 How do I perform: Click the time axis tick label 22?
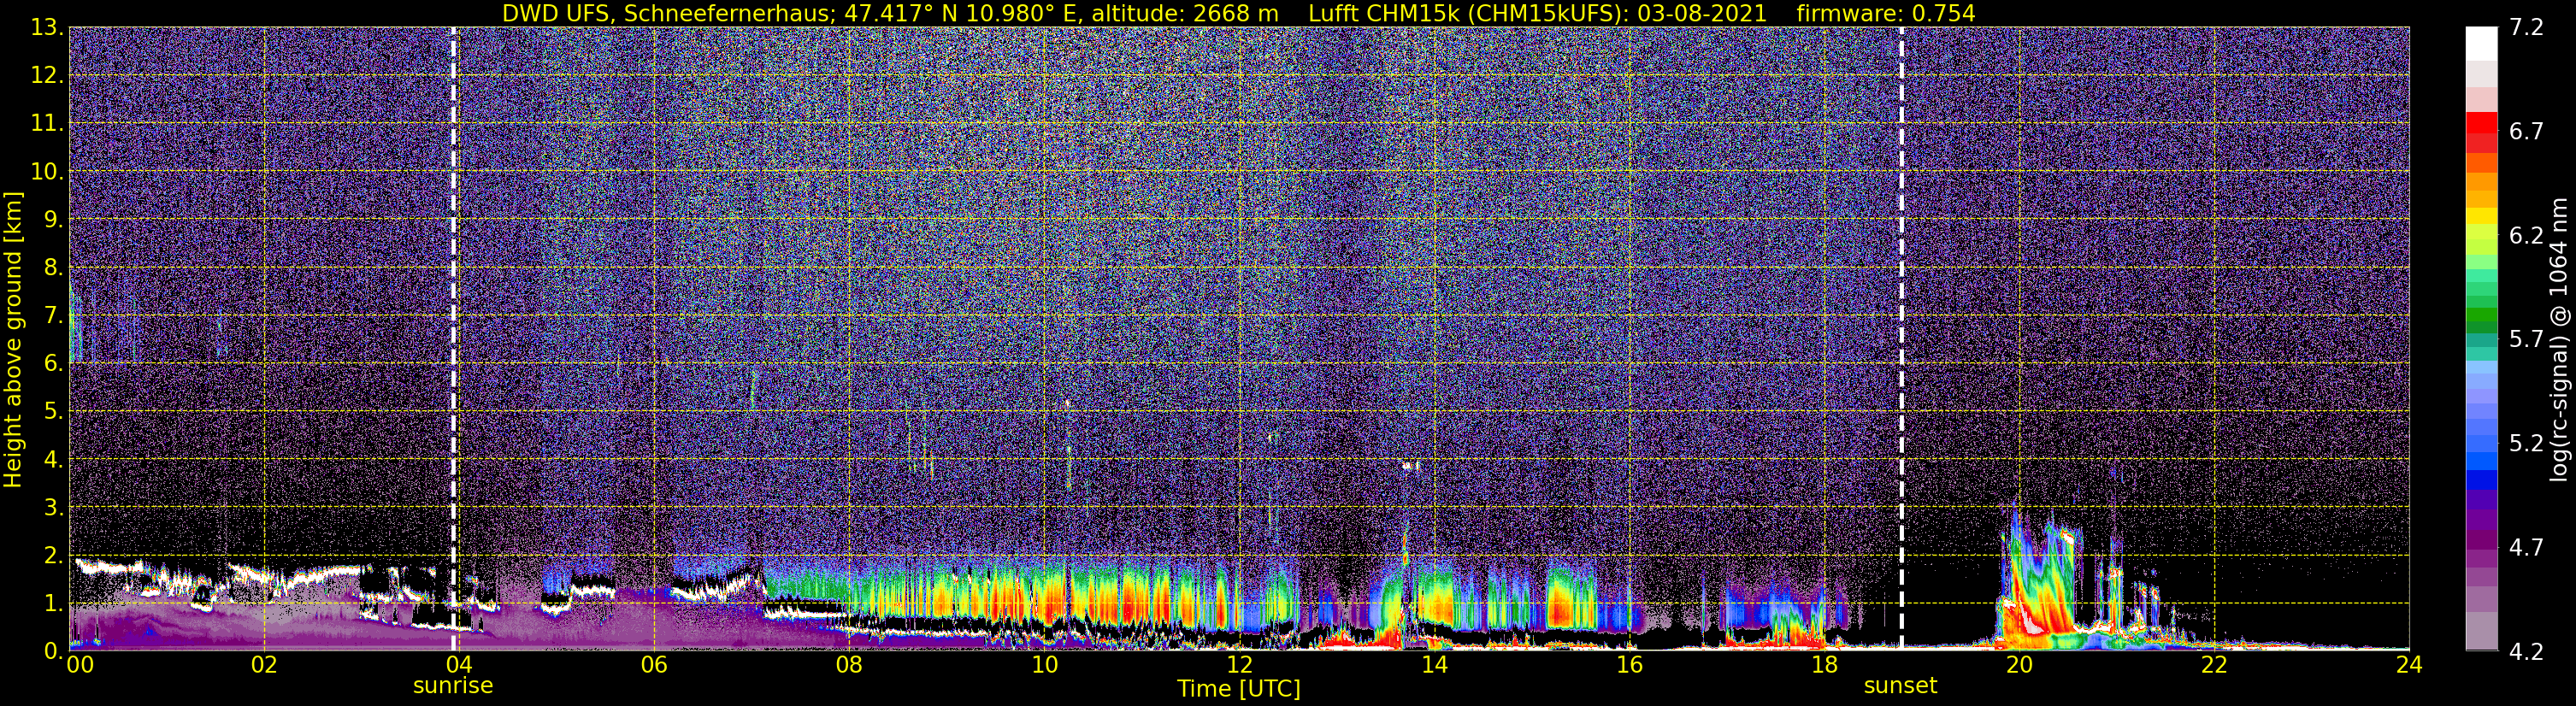pyautogui.click(x=2214, y=665)
